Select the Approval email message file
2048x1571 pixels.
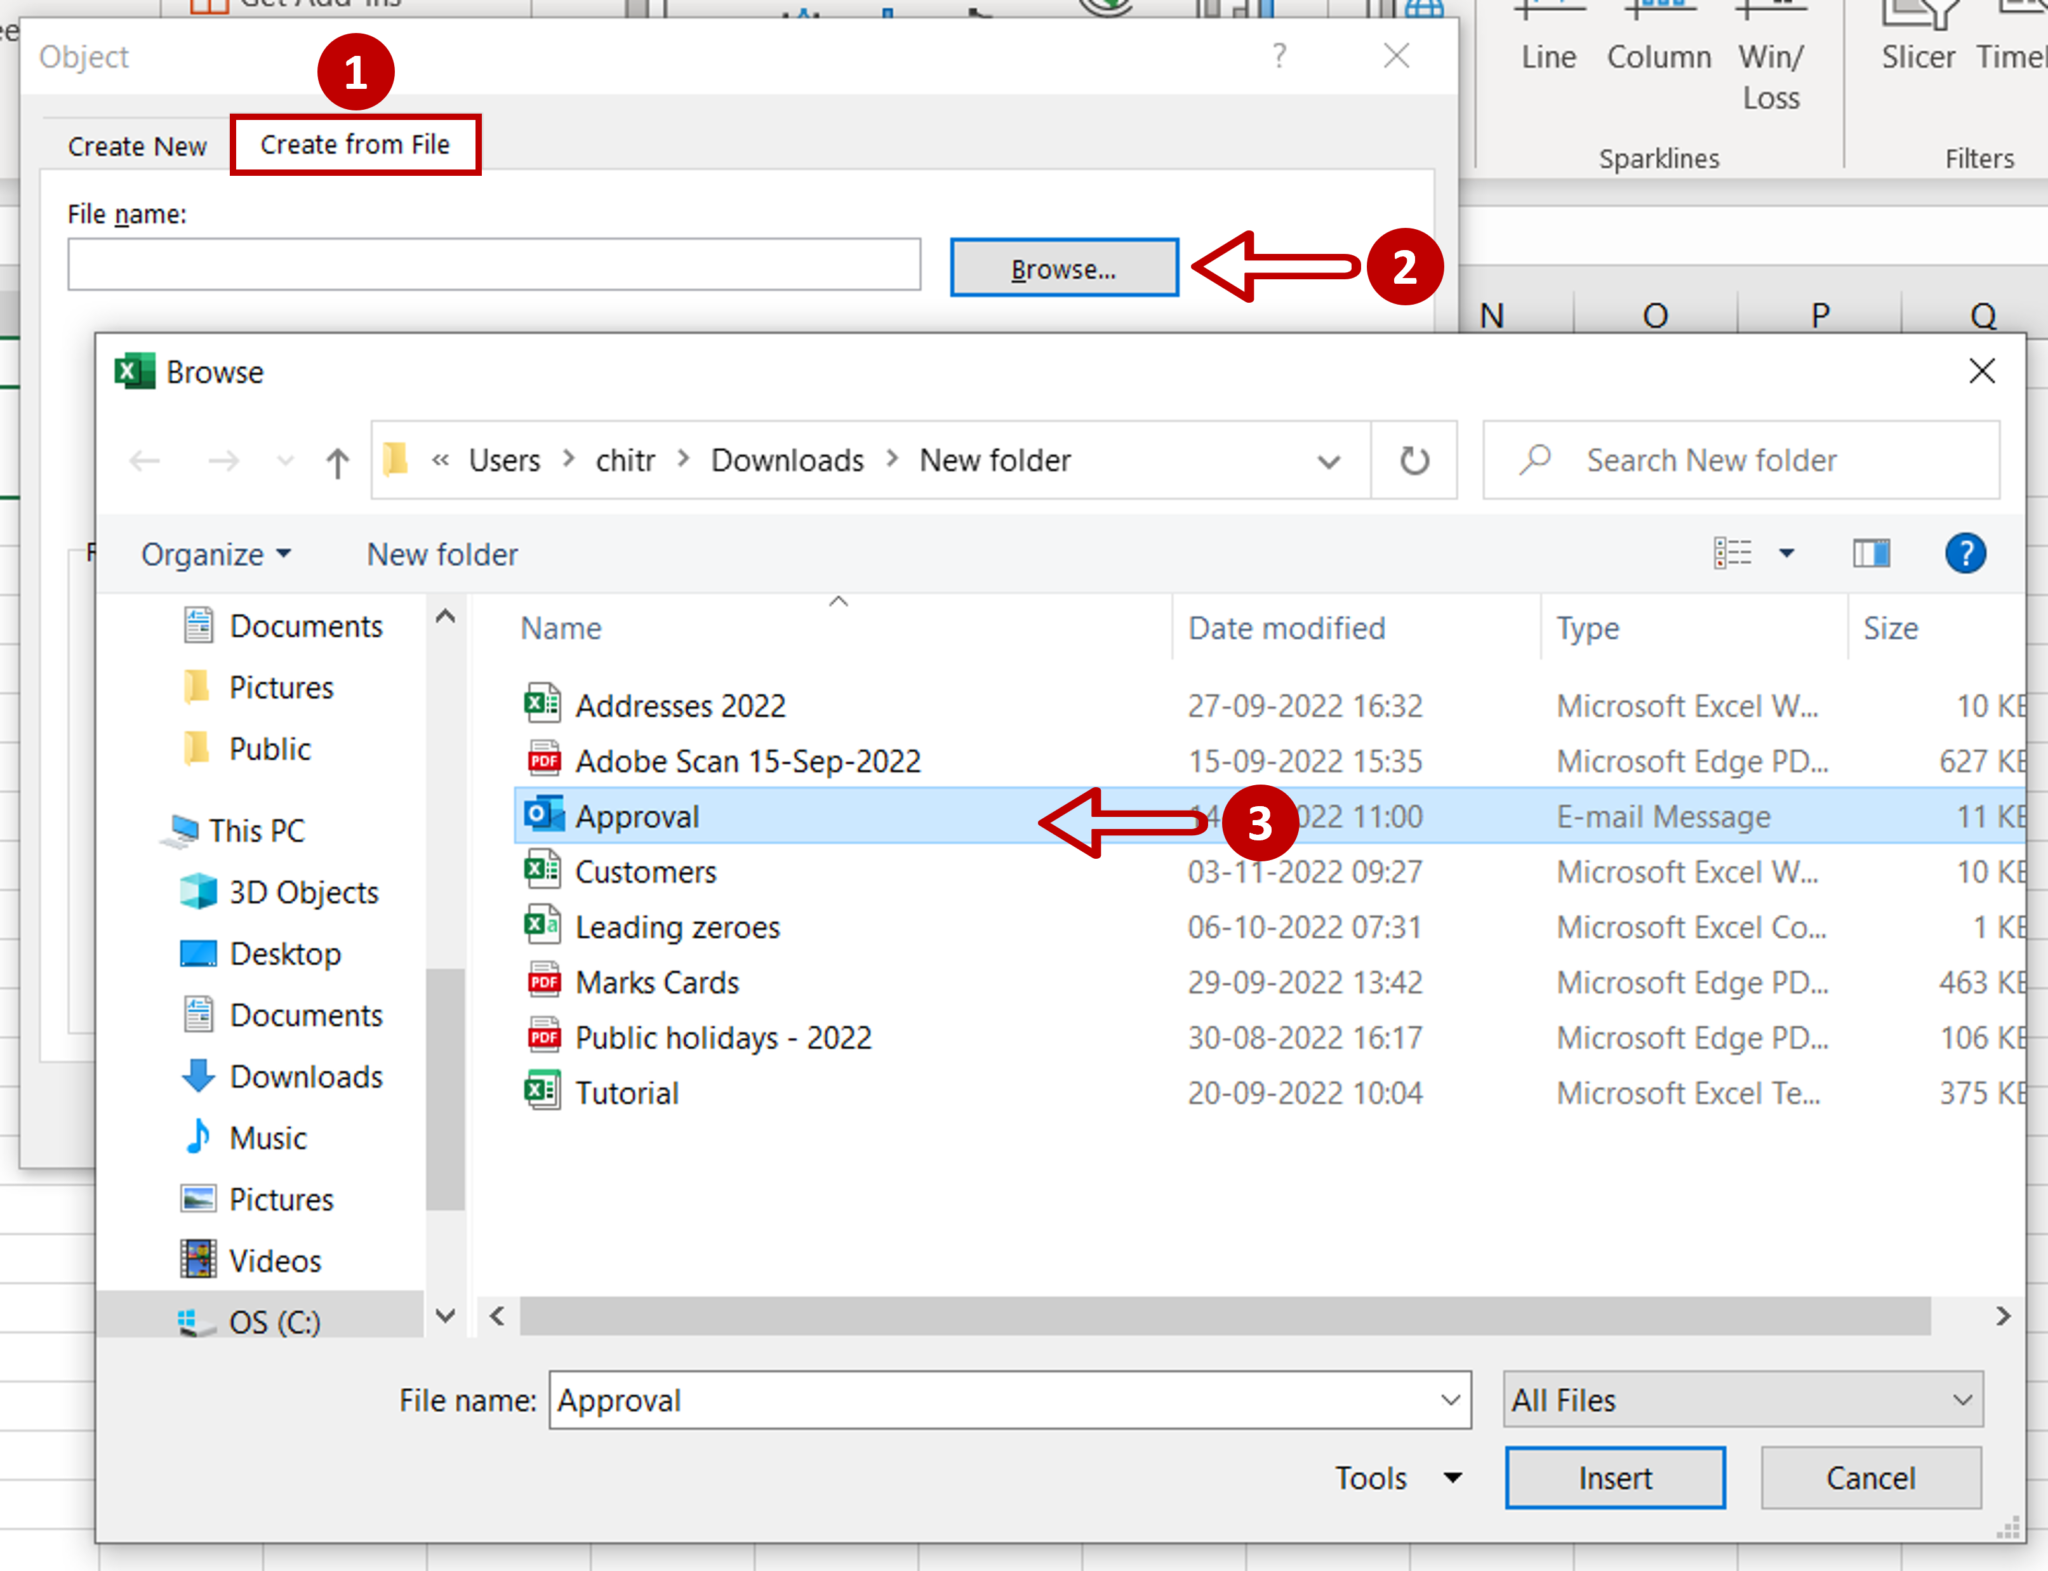pos(639,815)
